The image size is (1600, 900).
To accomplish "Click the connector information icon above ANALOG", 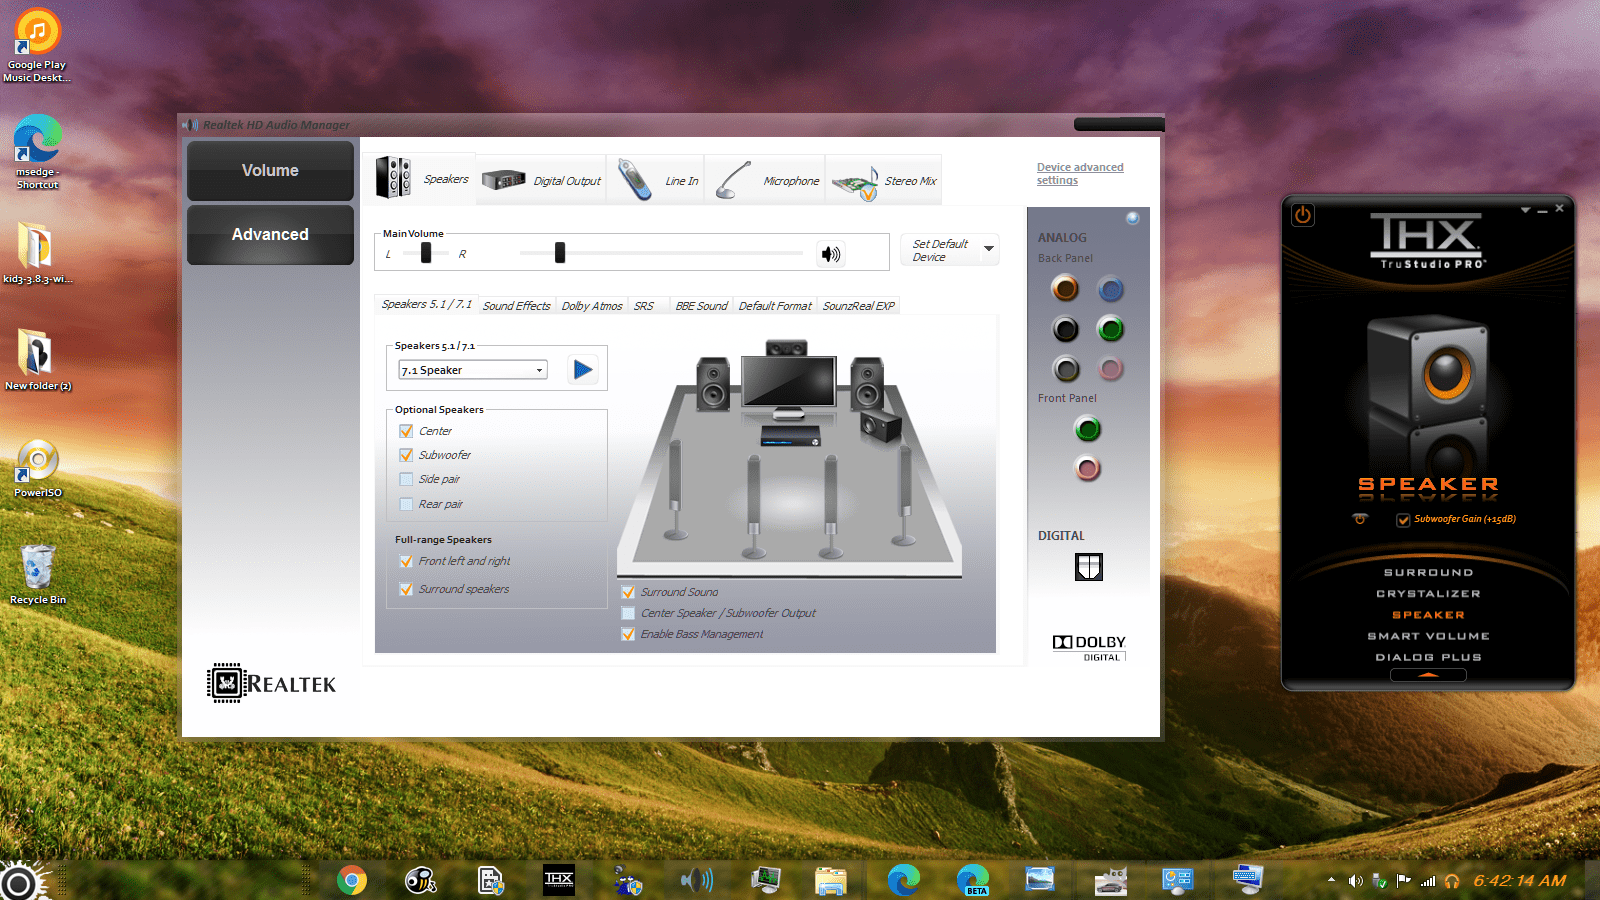I will coord(1133,219).
